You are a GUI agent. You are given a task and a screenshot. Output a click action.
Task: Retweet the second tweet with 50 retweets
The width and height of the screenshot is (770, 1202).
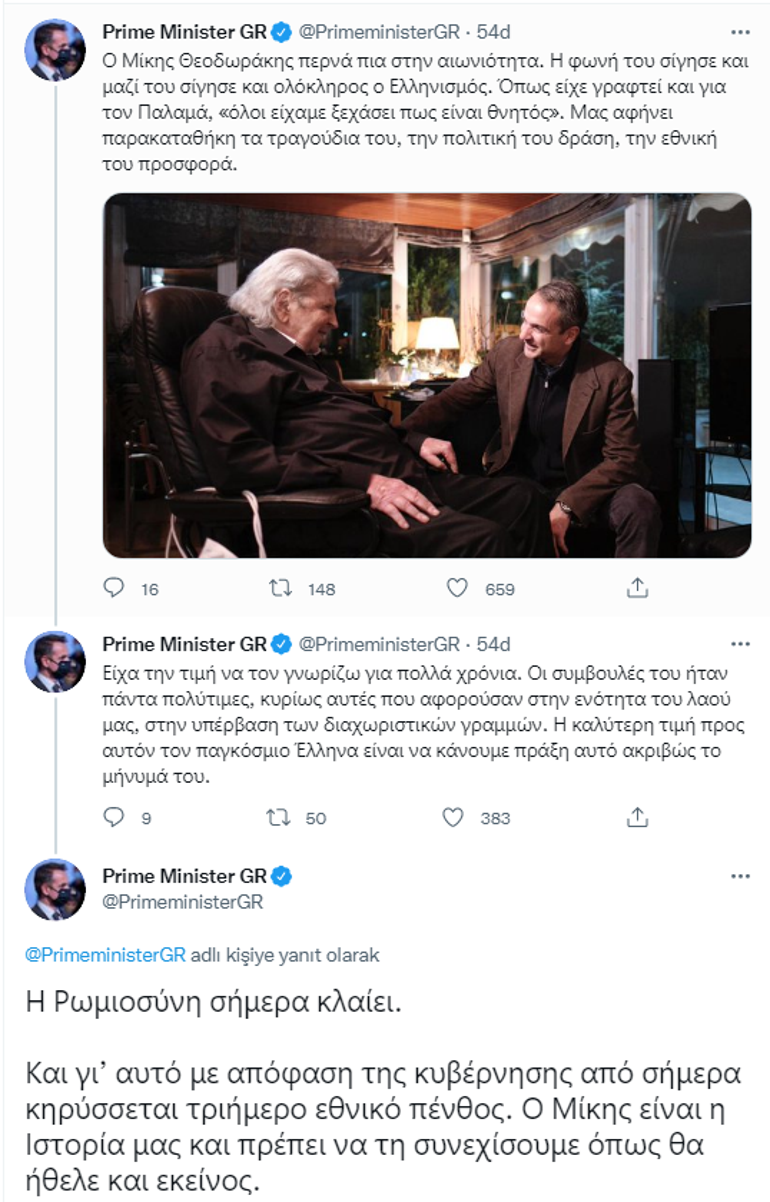(x=281, y=817)
